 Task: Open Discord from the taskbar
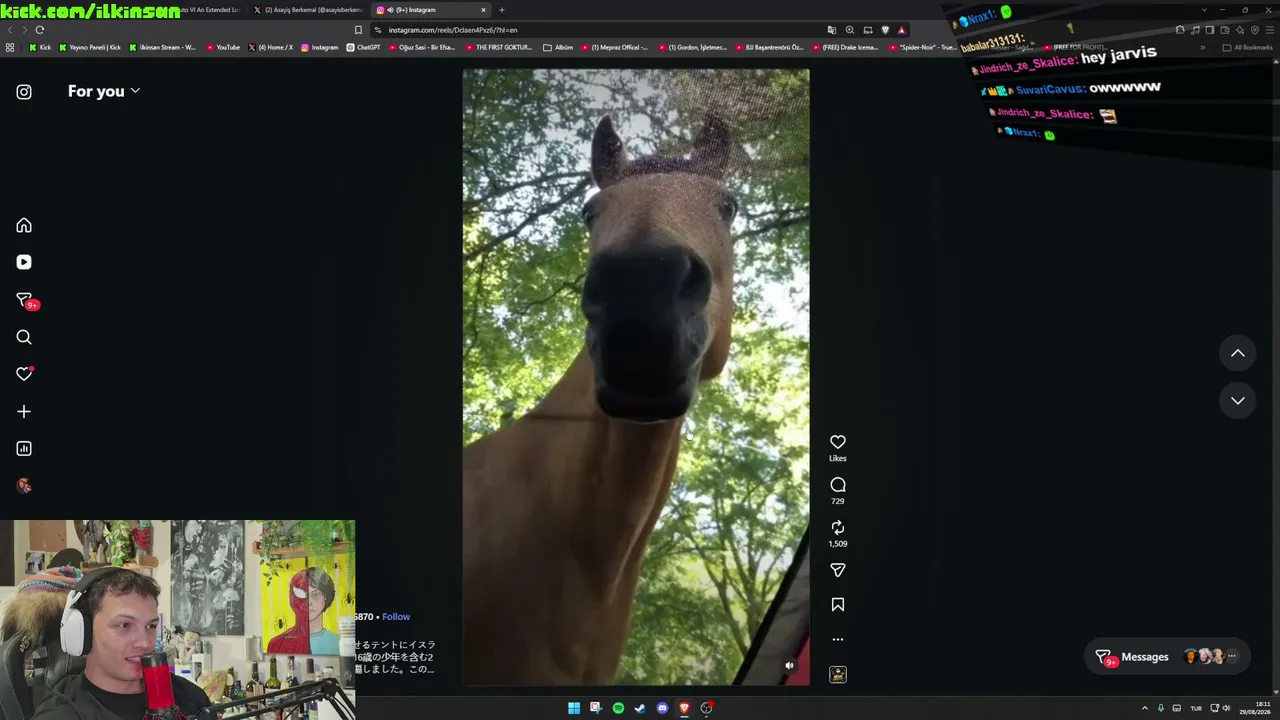(x=662, y=708)
